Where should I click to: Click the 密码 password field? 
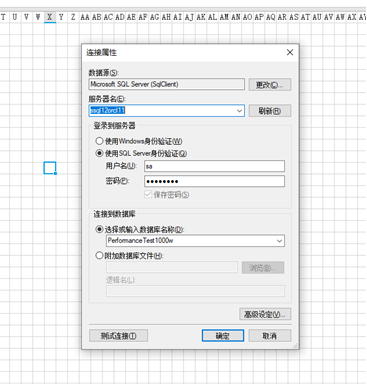214,181
